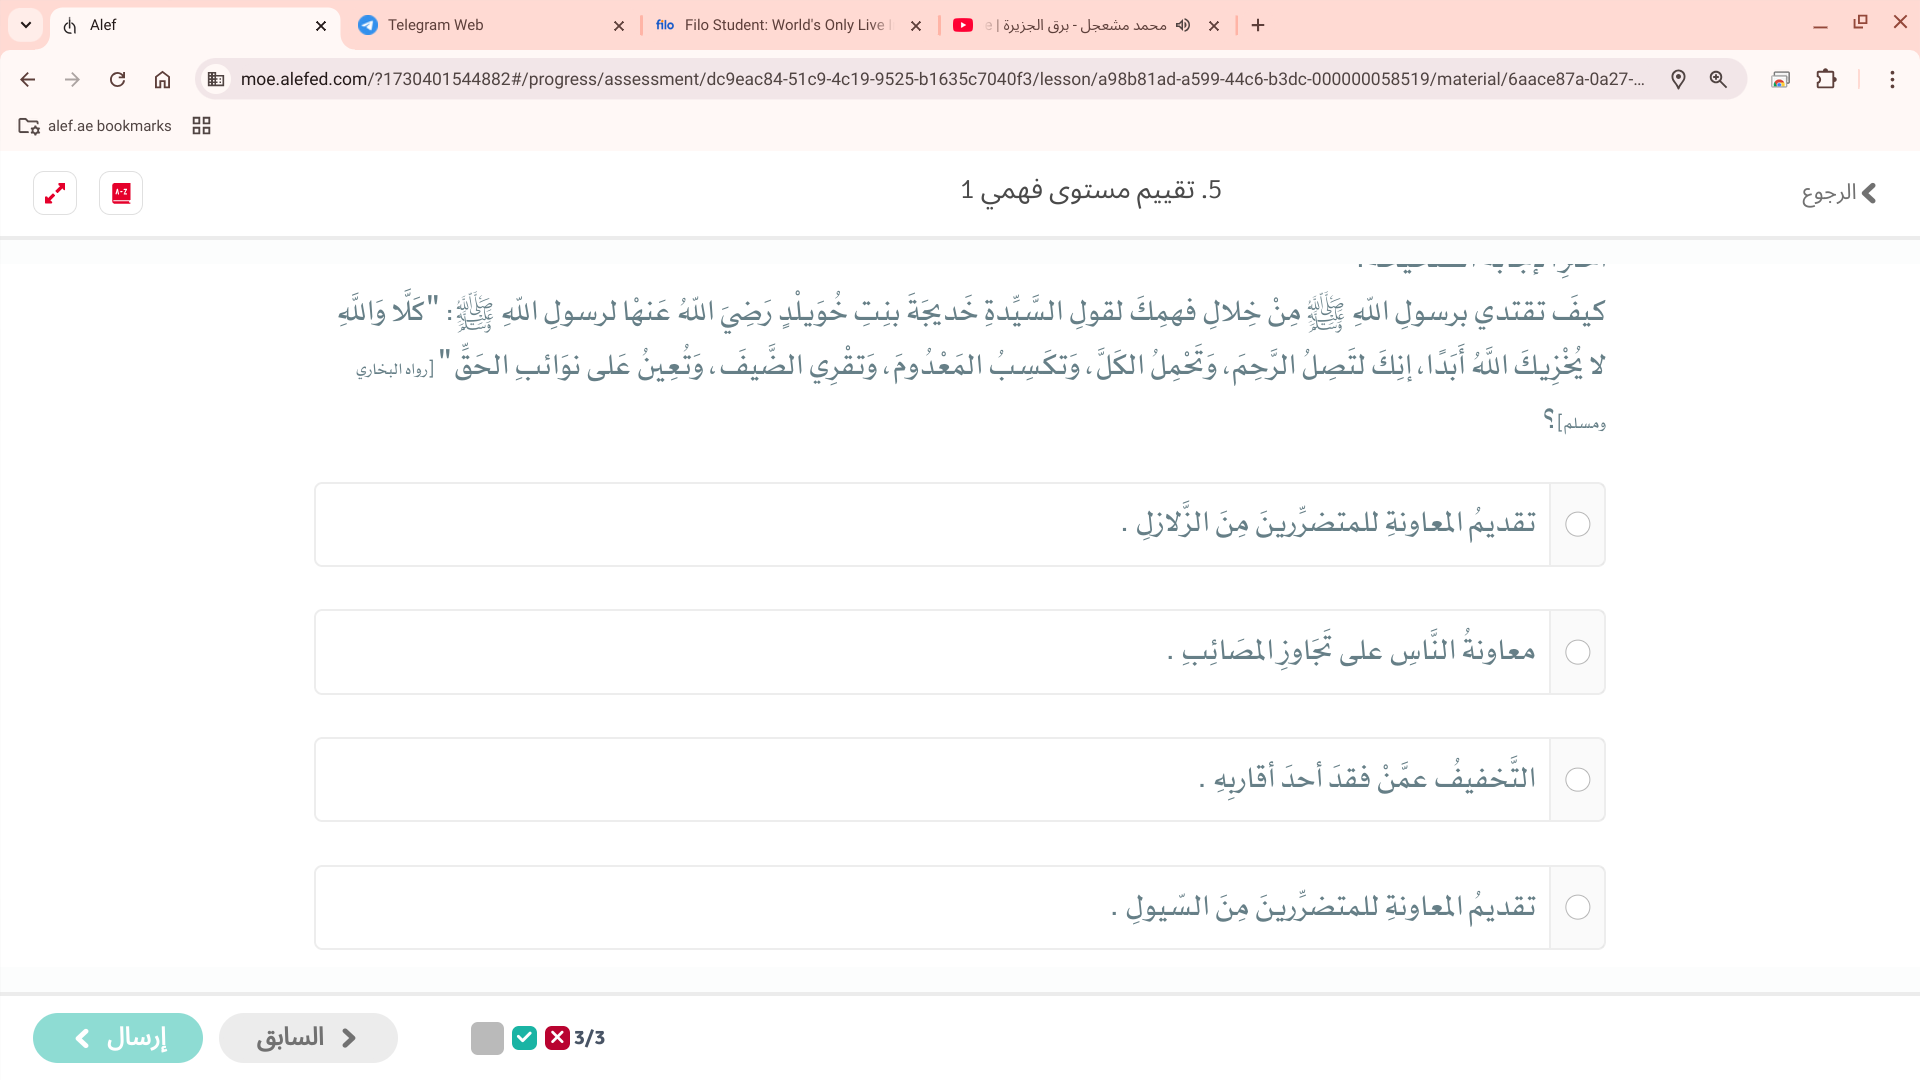Open the Chrome extensions puzzle icon
The image size is (1920, 1080).
pos(1826,79)
